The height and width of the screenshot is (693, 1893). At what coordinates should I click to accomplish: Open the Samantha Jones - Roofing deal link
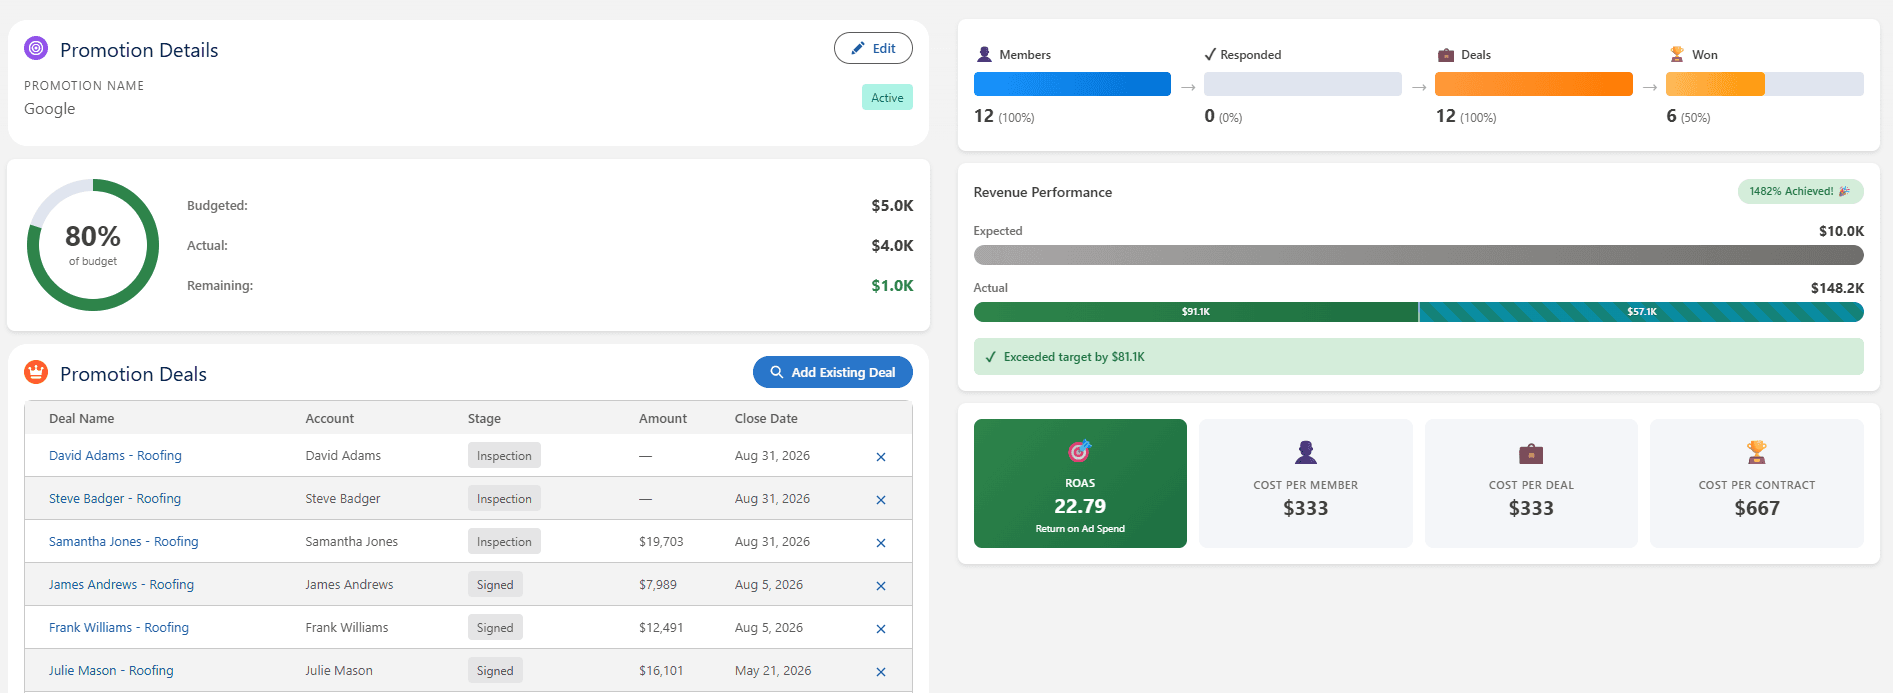[x=124, y=541]
